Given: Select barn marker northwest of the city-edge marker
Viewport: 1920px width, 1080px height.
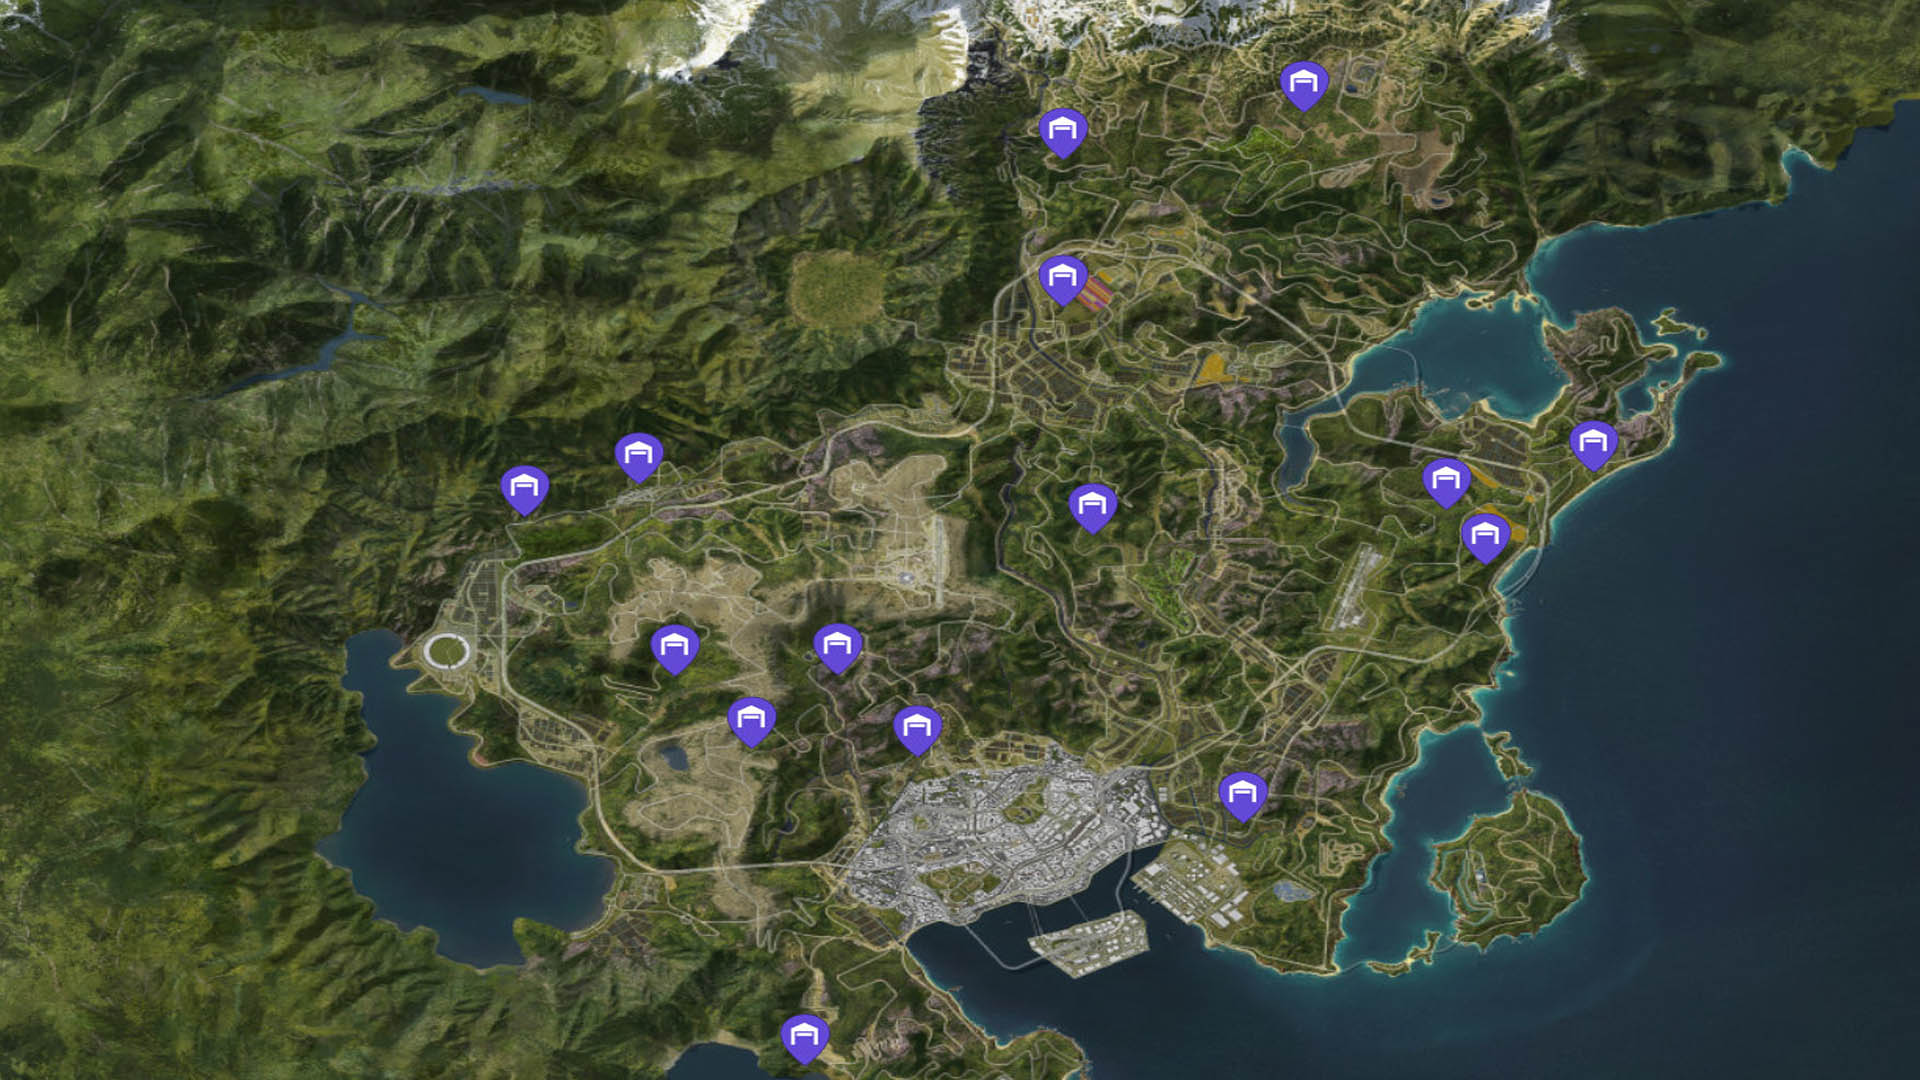Looking at the screenshot, I should [838, 648].
